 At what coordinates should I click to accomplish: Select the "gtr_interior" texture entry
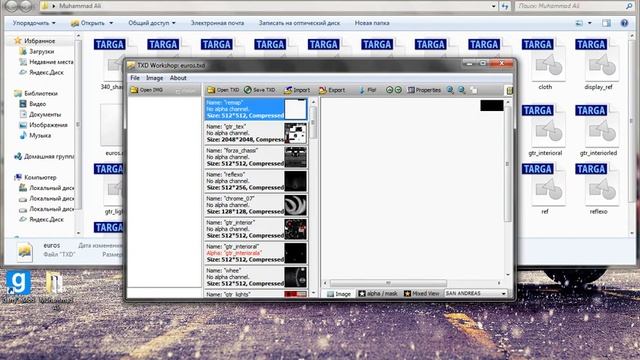point(256,229)
